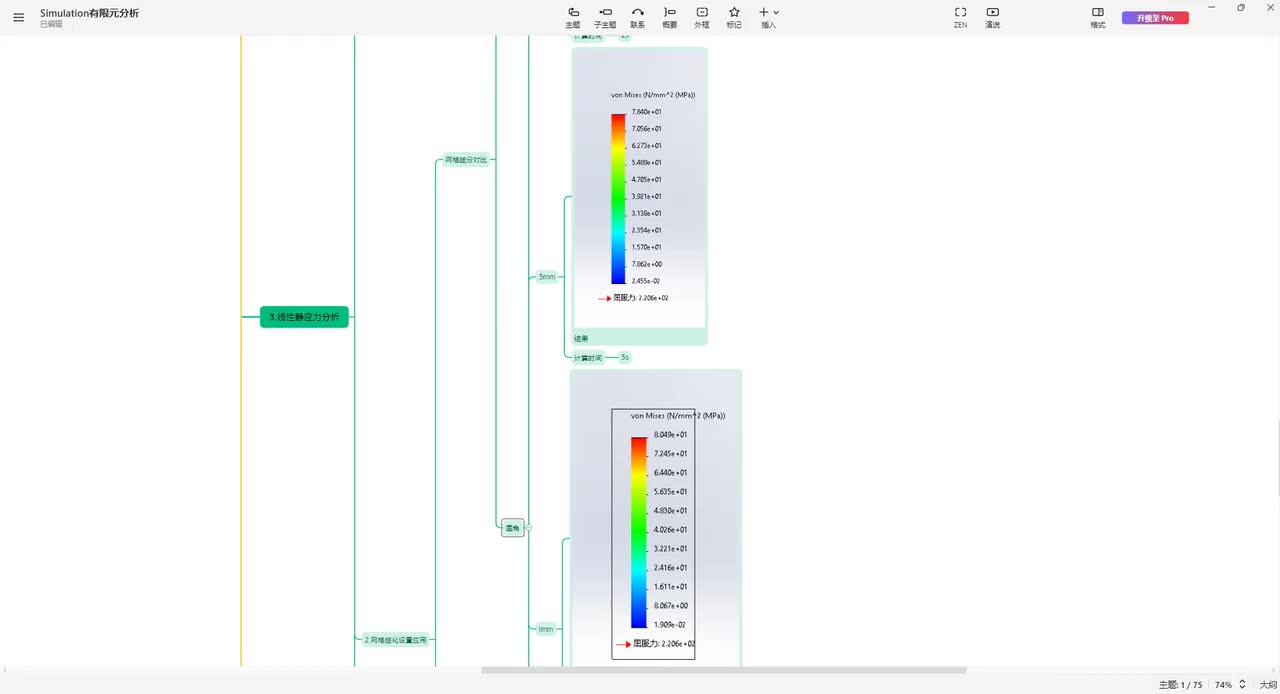Screen dimensions: 1280x694
Task: Add a boundary (外框) around topic
Action: pyautogui.click(x=702, y=17)
